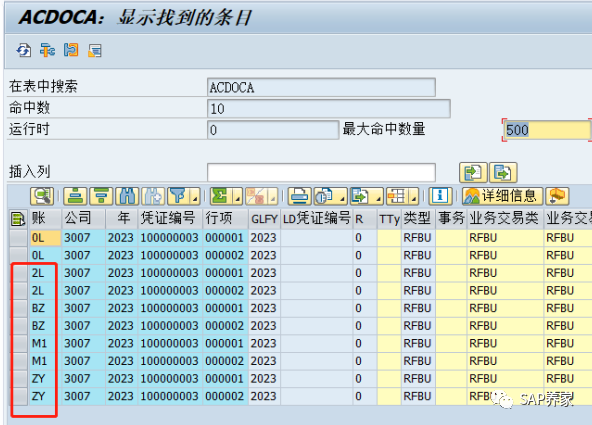This screenshot has height=425, width=592.
Task: Click the refresh document icon in the top toolbar
Action: click(x=23, y=50)
